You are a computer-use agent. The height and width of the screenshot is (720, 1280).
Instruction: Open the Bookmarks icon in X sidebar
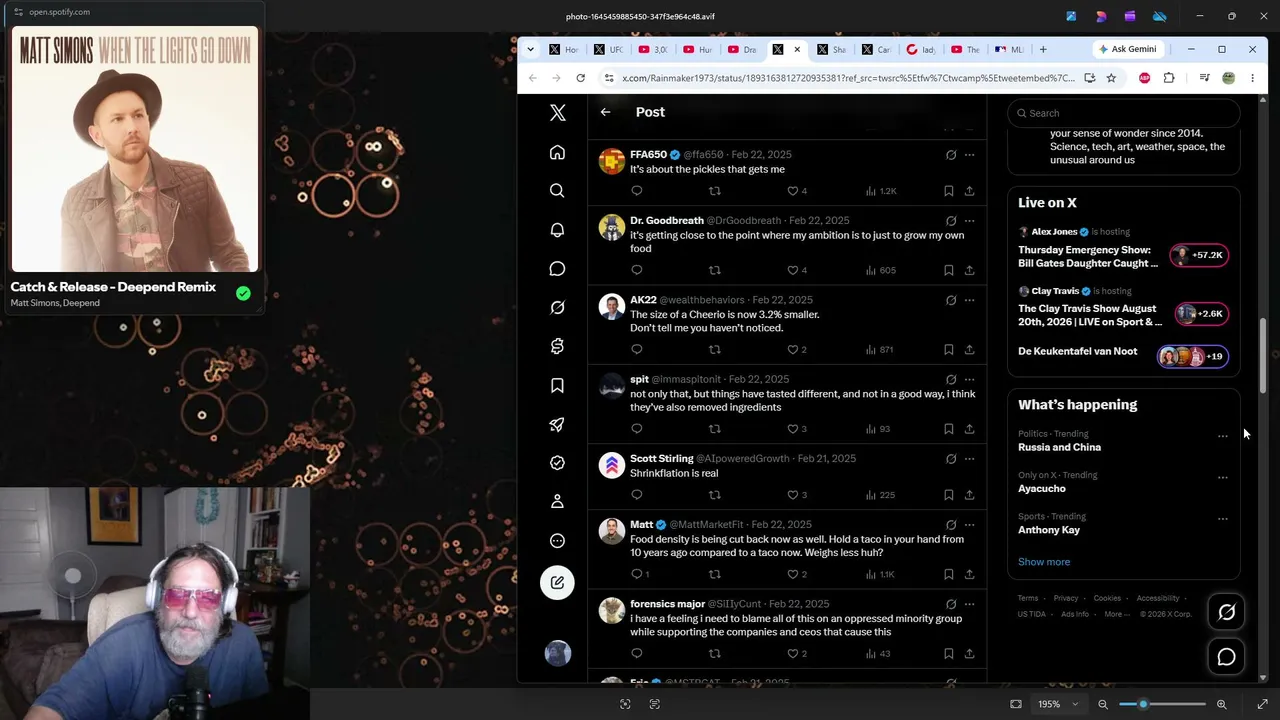click(557, 385)
